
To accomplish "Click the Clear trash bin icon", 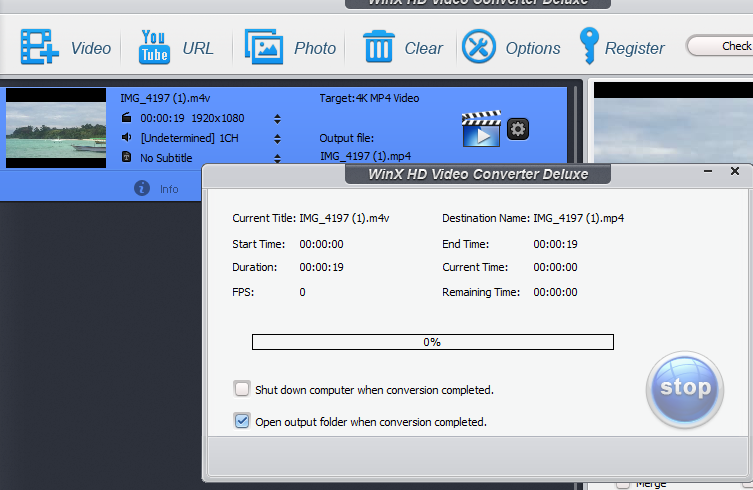I will coord(379,47).
